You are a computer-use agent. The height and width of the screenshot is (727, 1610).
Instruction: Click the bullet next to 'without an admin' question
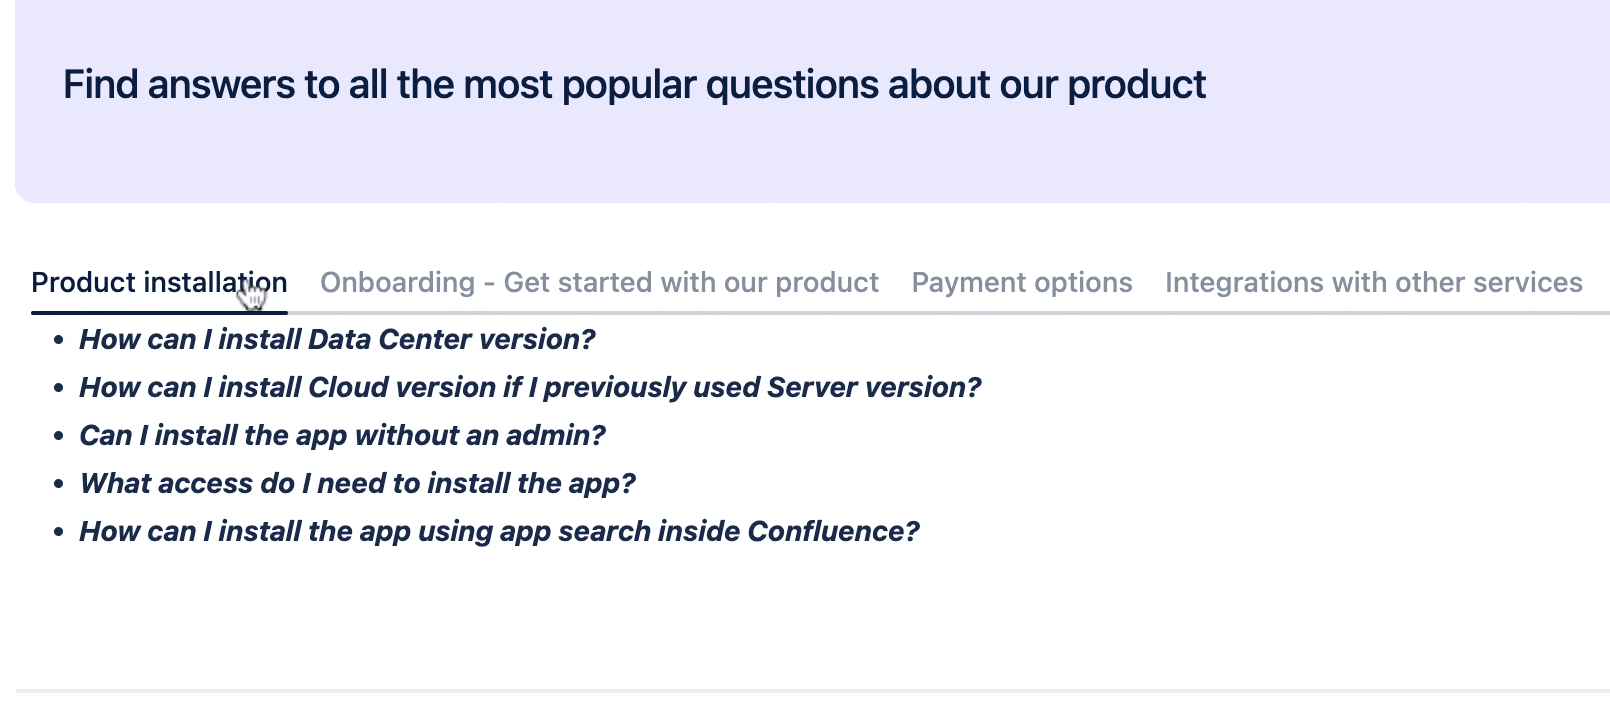click(x=59, y=437)
